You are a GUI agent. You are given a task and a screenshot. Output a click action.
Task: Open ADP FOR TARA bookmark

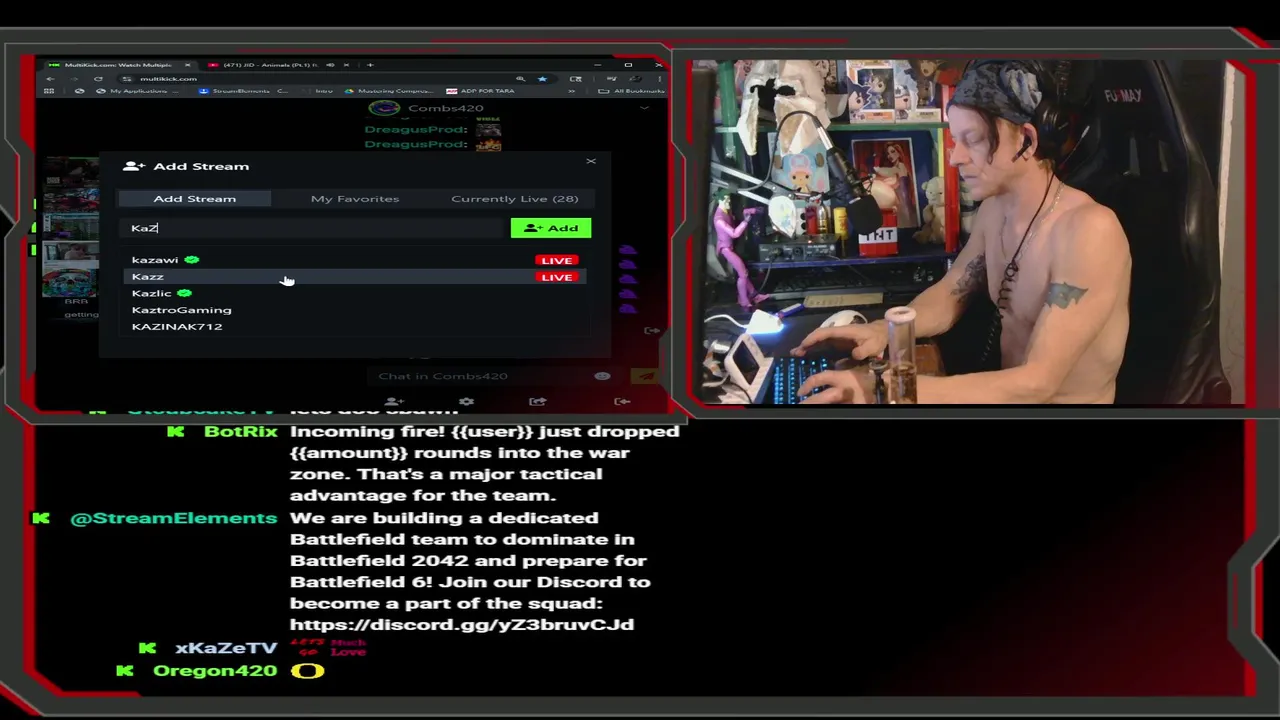pyautogui.click(x=481, y=91)
